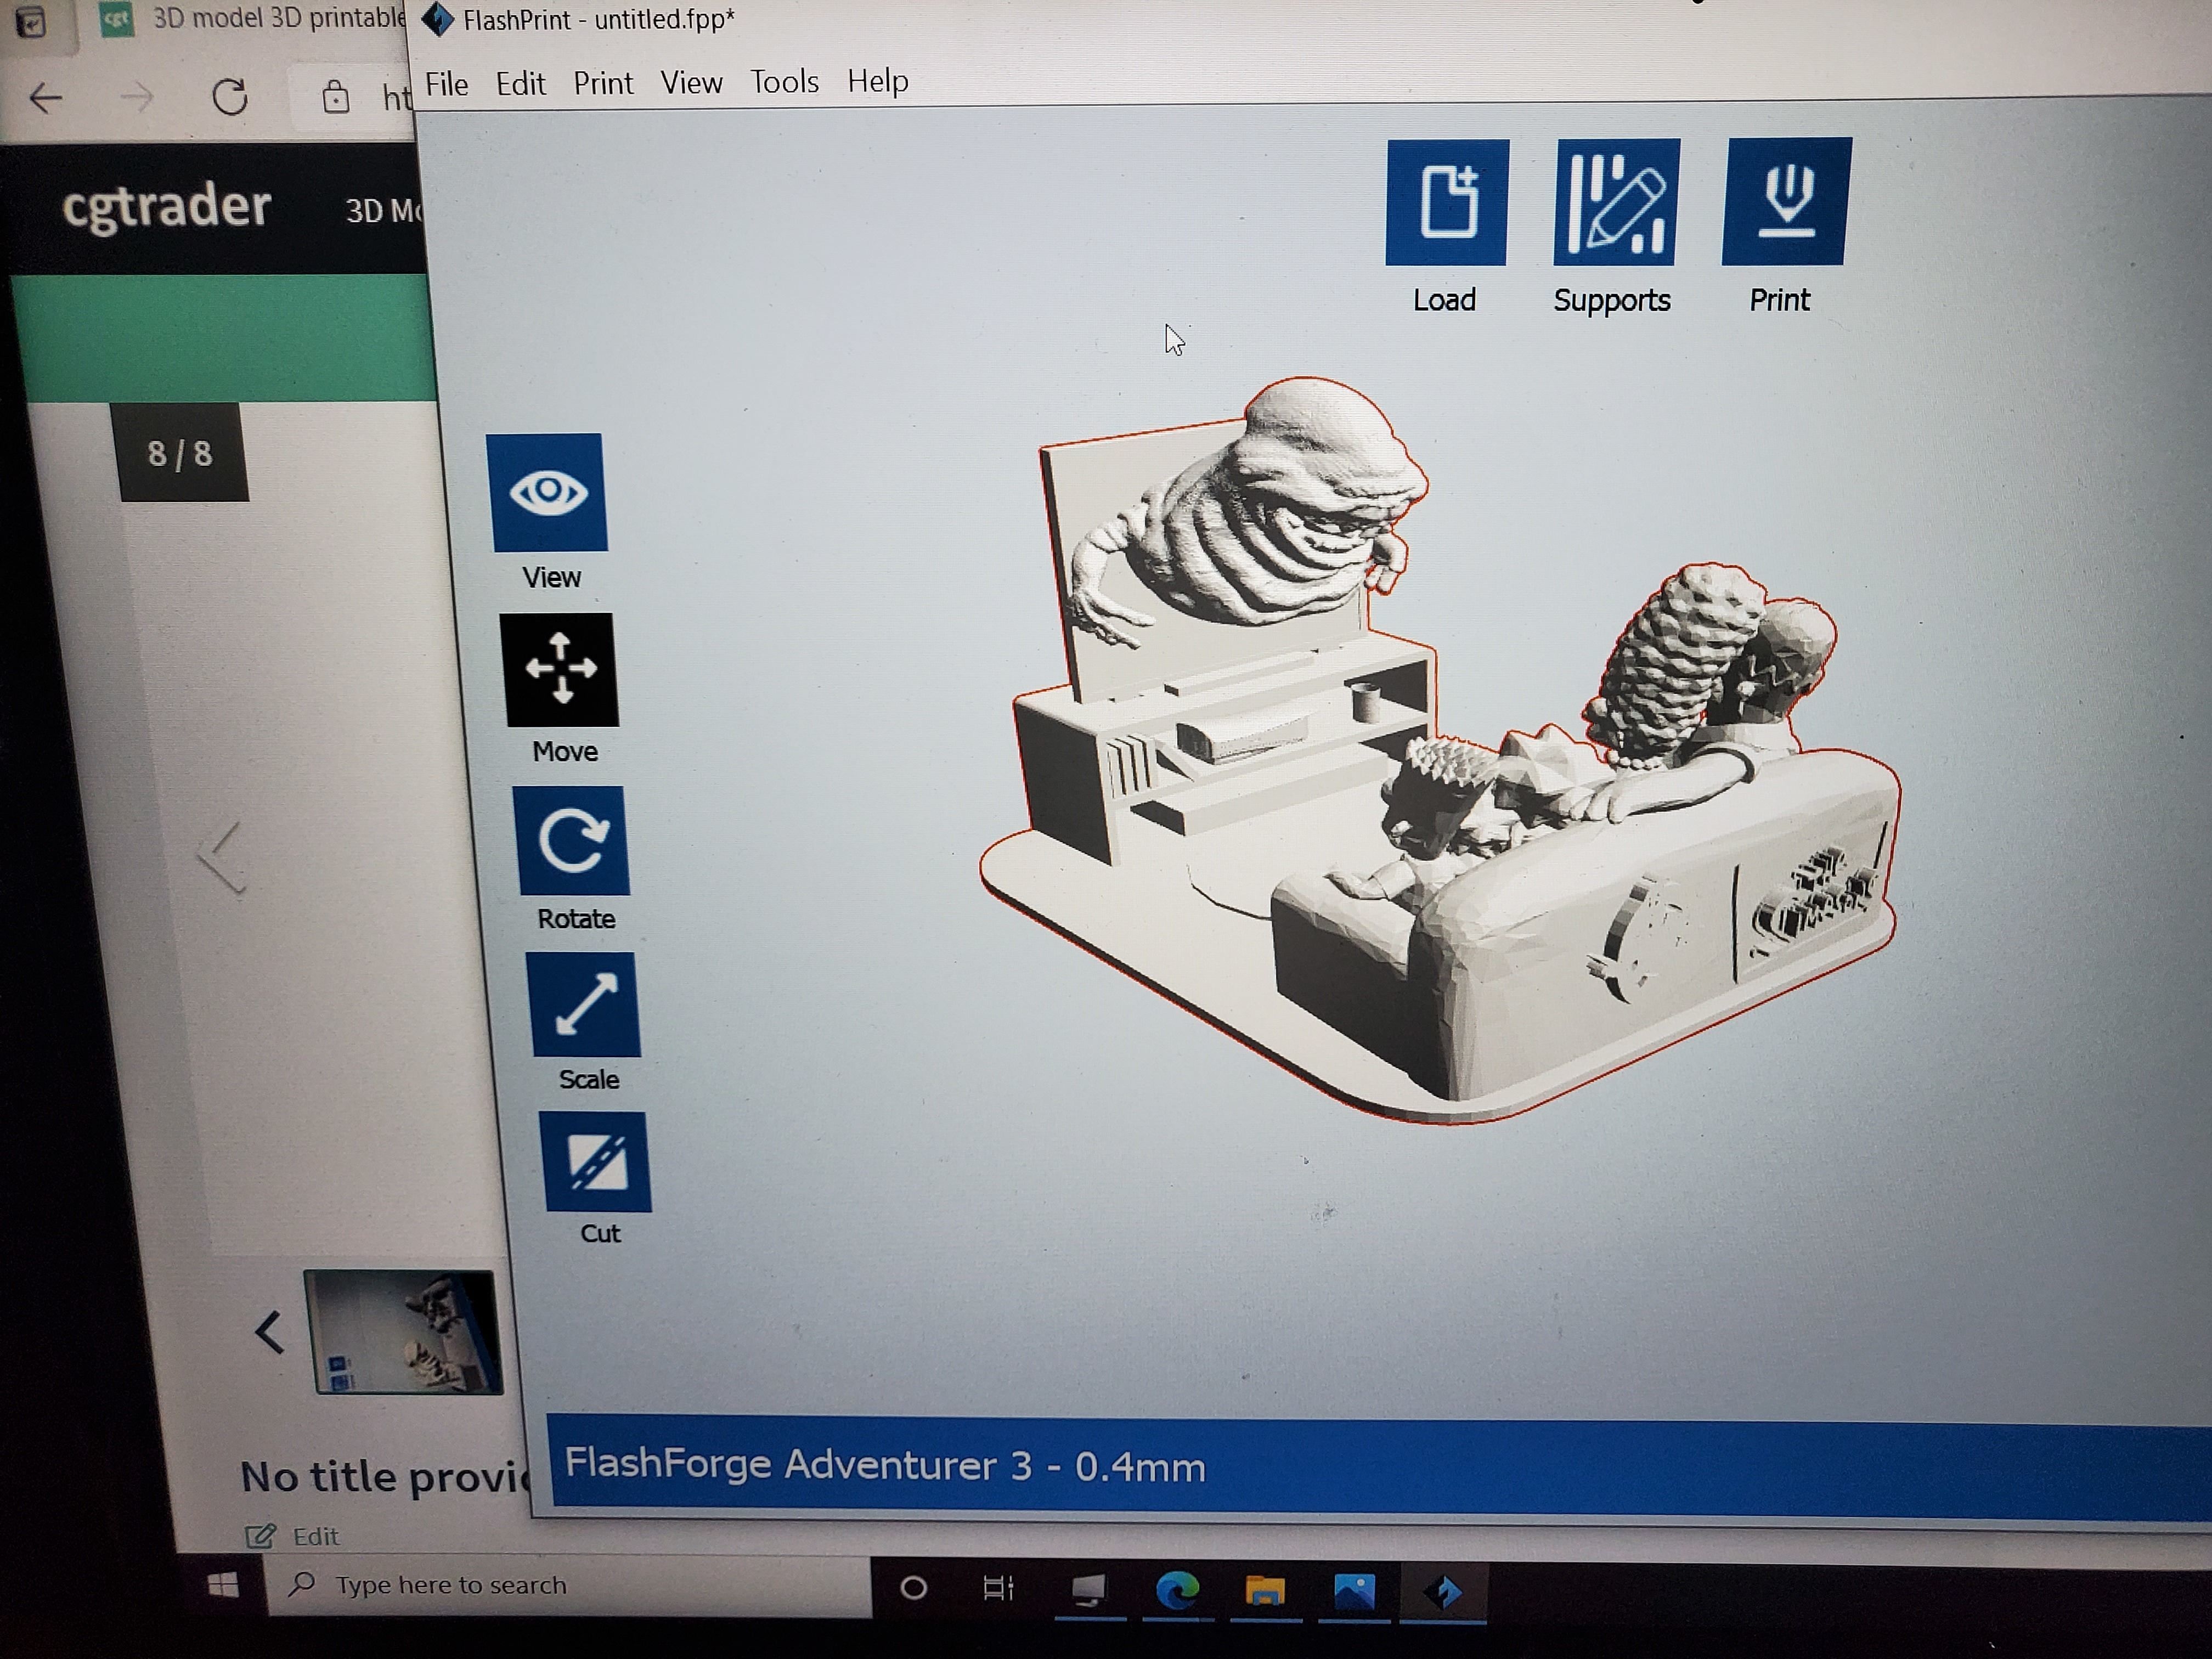Select the View eye tool
Viewport: 2212px width, 1659px height.
coord(547,493)
